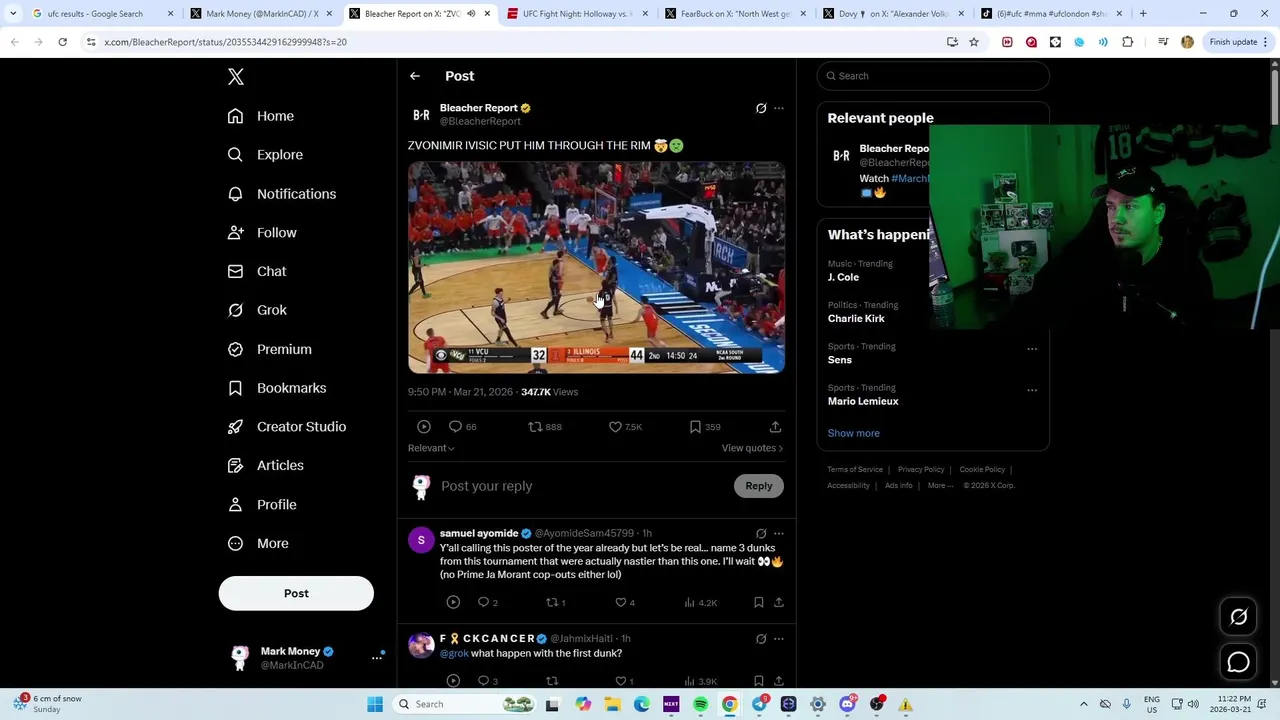This screenshot has height=720, width=1280.
Task: Open the Windows Start menu
Action: pos(375,704)
